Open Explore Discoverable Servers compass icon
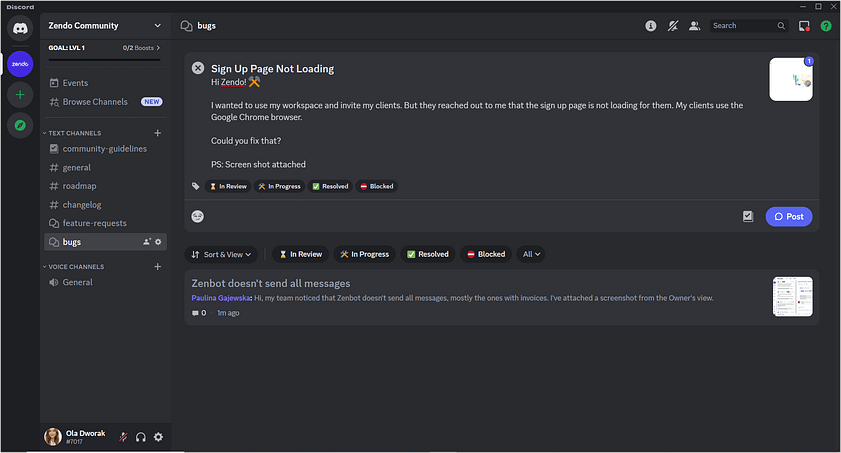 [x=20, y=125]
